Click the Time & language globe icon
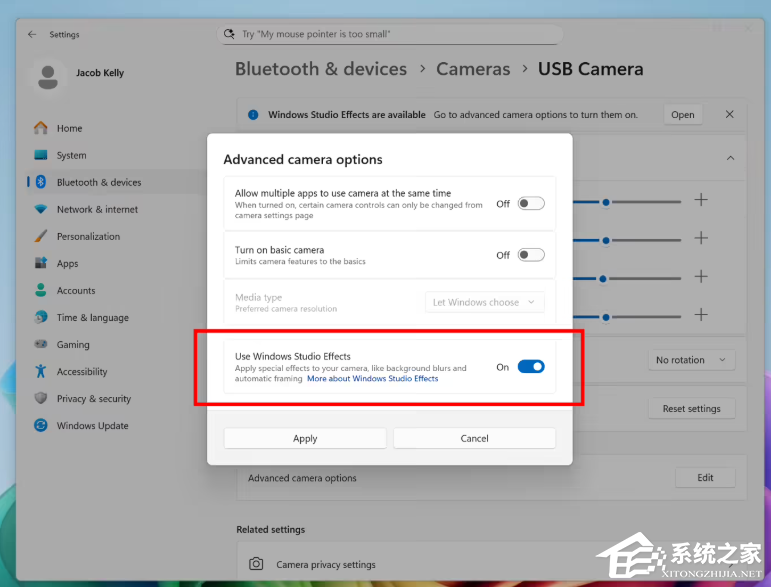The width and height of the screenshot is (771, 587). (x=41, y=317)
